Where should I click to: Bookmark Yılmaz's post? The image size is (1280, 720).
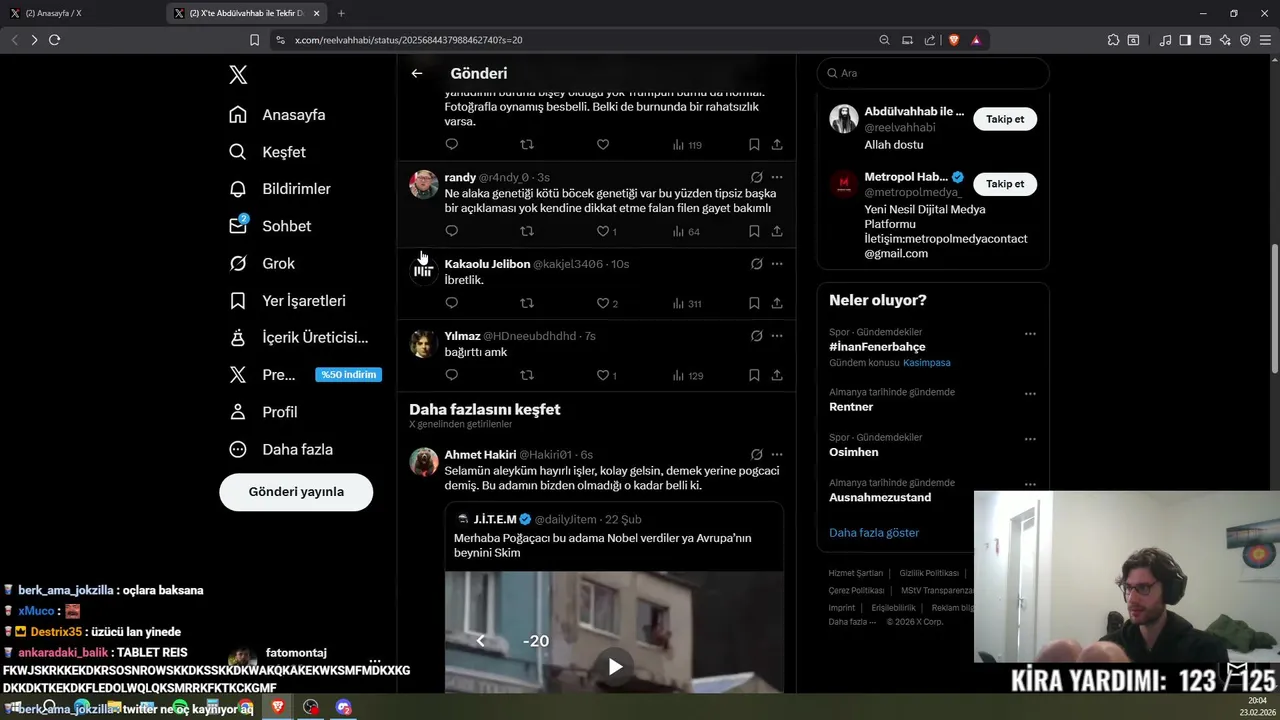(x=754, y=375)
